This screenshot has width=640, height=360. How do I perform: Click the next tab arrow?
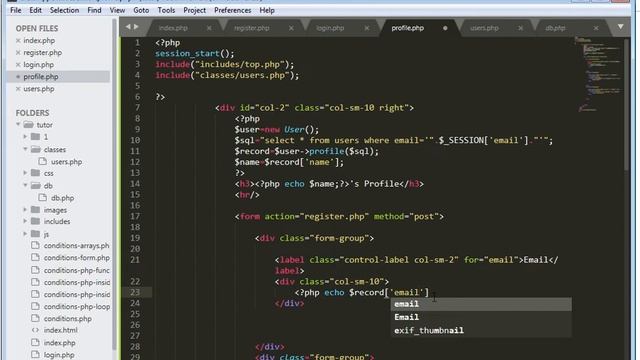136,27
